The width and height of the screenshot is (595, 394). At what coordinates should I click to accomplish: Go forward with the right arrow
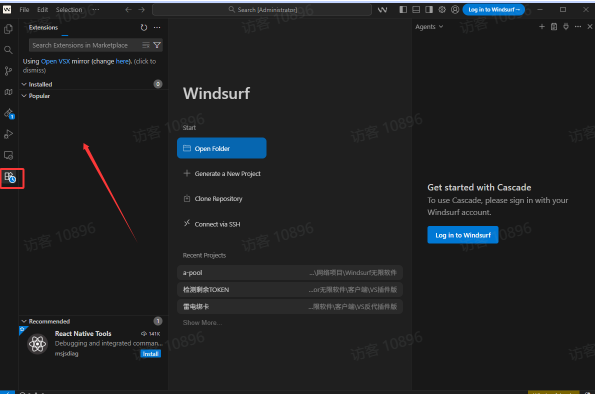[142, 9]
